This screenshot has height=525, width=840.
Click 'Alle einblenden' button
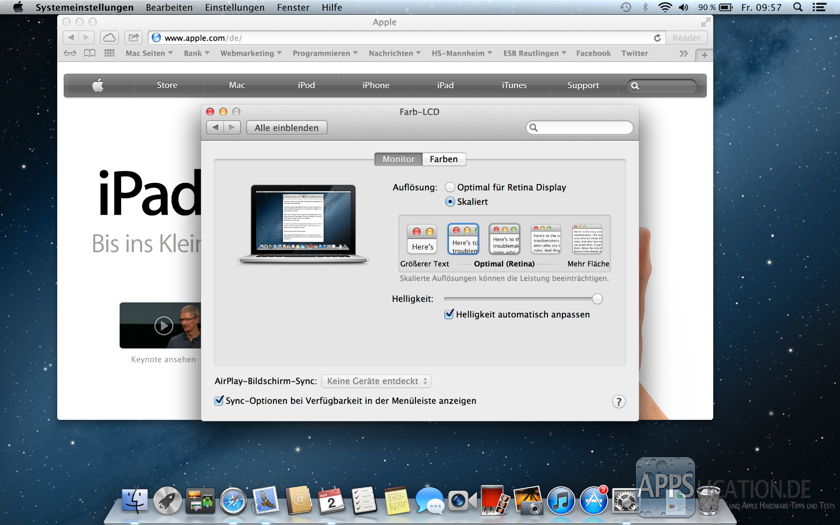pyautogui.click(x=287, y=128)
